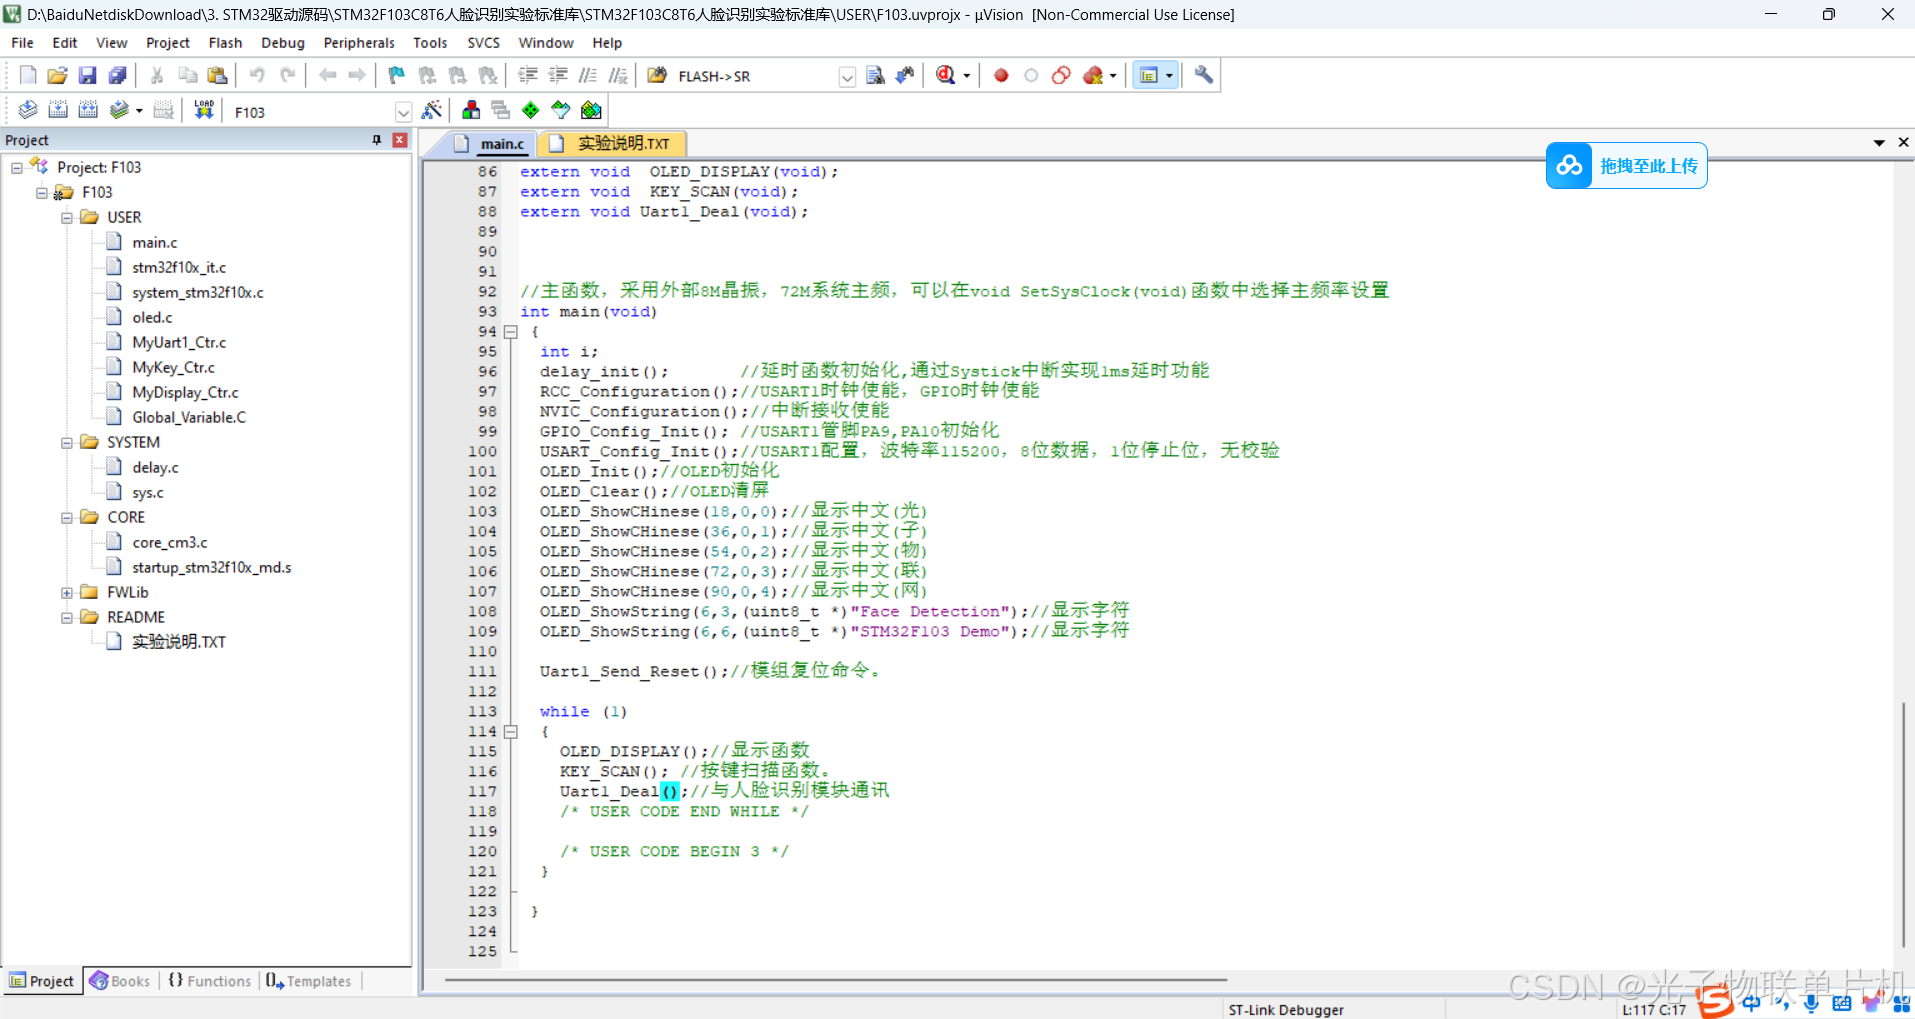The width and height of the screenshot is (1915, 1019).
Task: Indent selected lines icon
Action: [528, 76]
